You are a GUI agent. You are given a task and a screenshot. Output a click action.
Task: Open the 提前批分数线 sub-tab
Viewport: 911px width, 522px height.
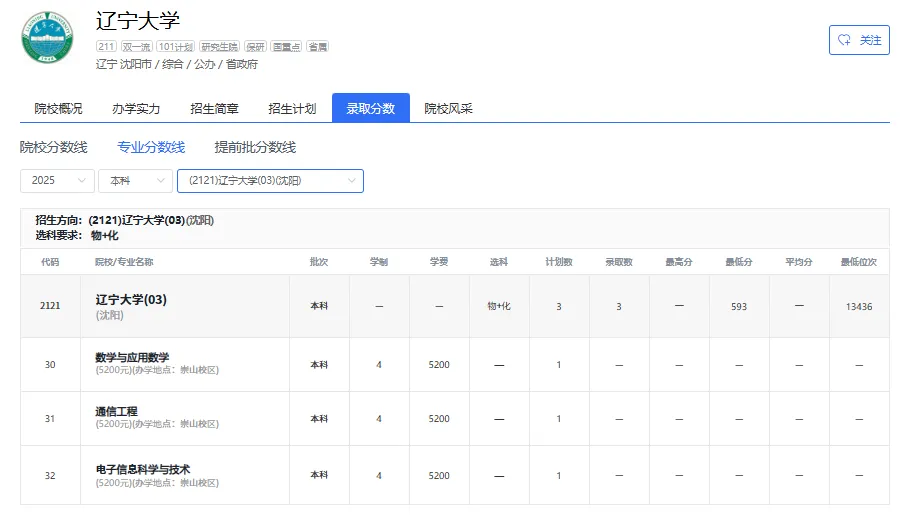coord(255,147)
